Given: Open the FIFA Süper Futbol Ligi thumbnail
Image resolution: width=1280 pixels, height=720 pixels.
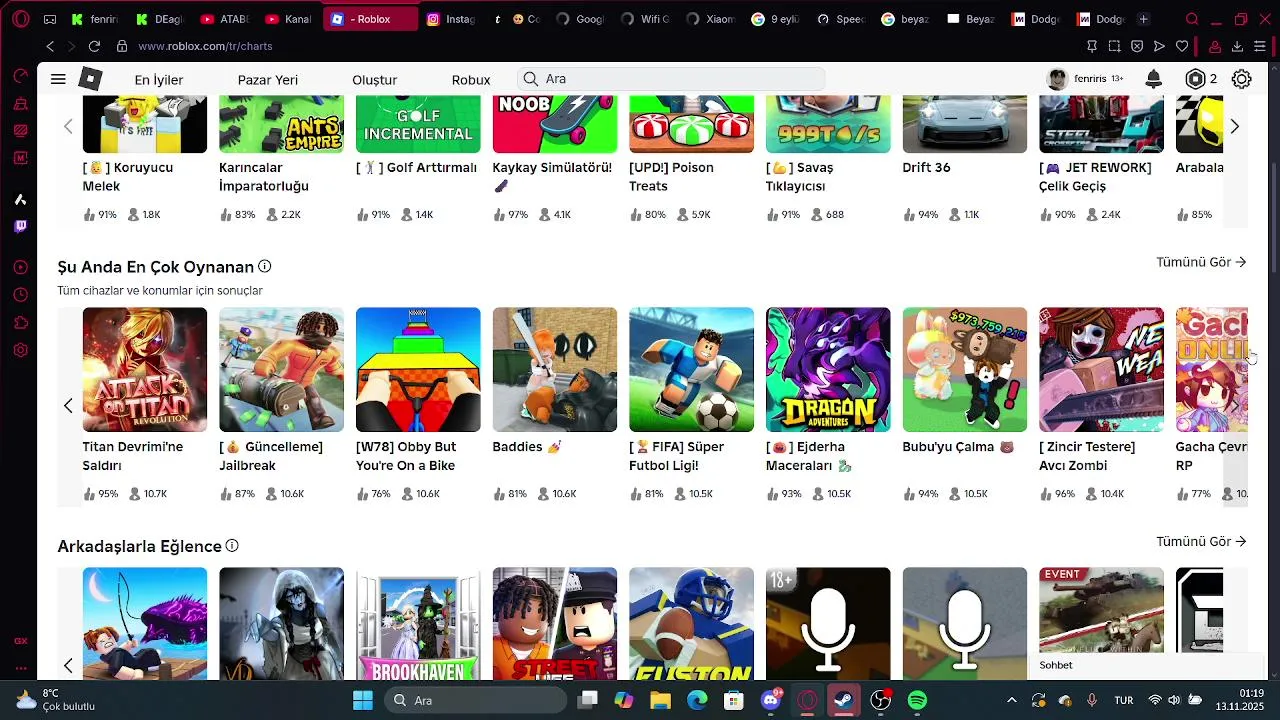Looking at the screenshot, I should point(691,370).
